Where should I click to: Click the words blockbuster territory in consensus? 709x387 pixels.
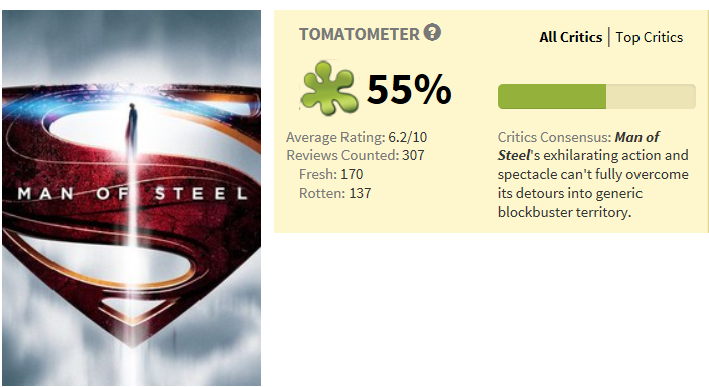coord(564,212)
